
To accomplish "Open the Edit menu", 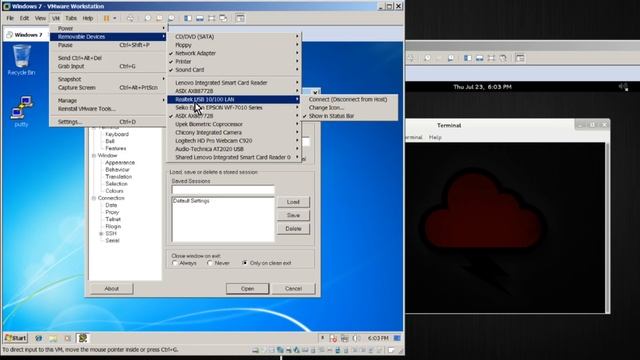I will point(24,18).
